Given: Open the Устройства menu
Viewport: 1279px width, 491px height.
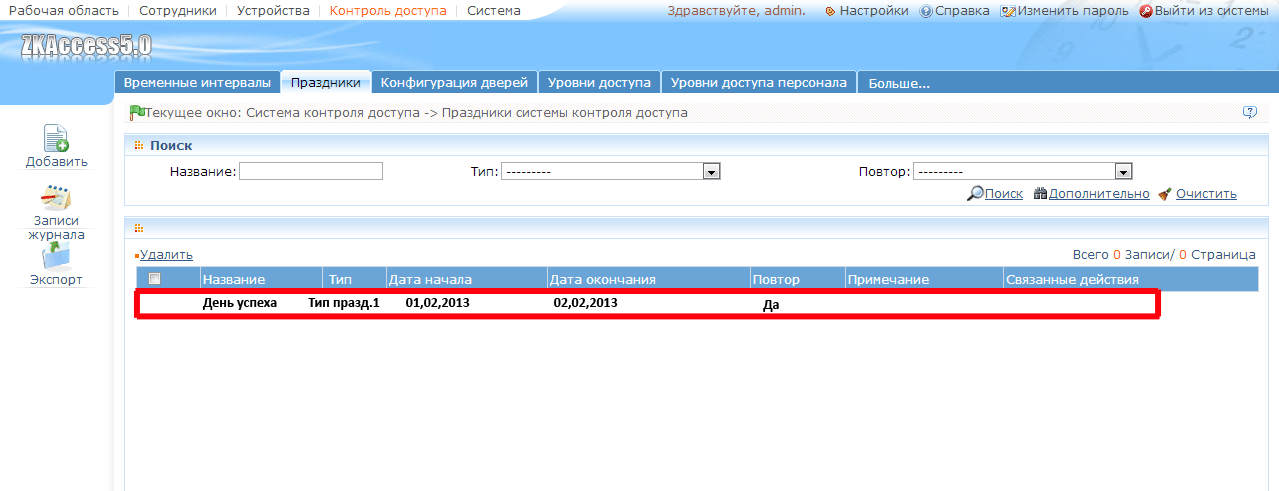Looking at the screenshot, I should click(x=273, y=11).
